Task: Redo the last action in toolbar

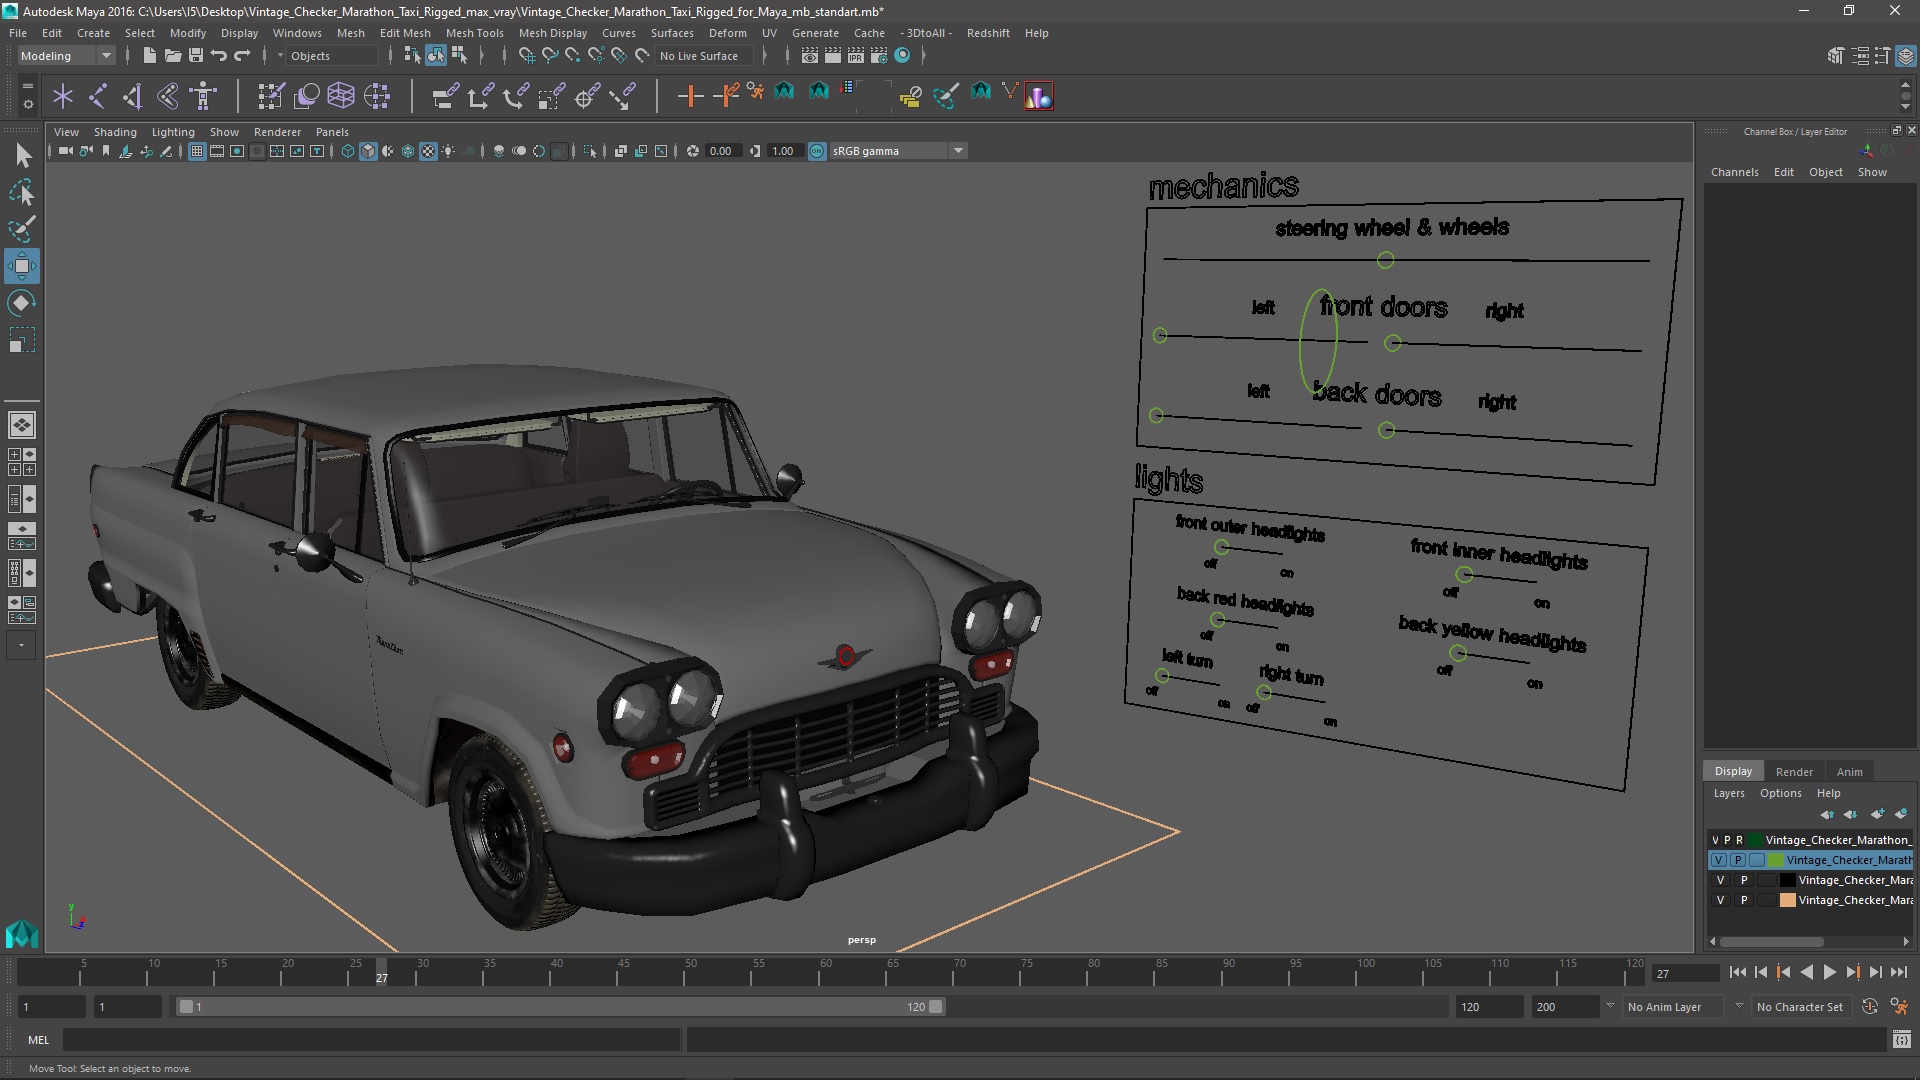Action: tap(242, 56)
